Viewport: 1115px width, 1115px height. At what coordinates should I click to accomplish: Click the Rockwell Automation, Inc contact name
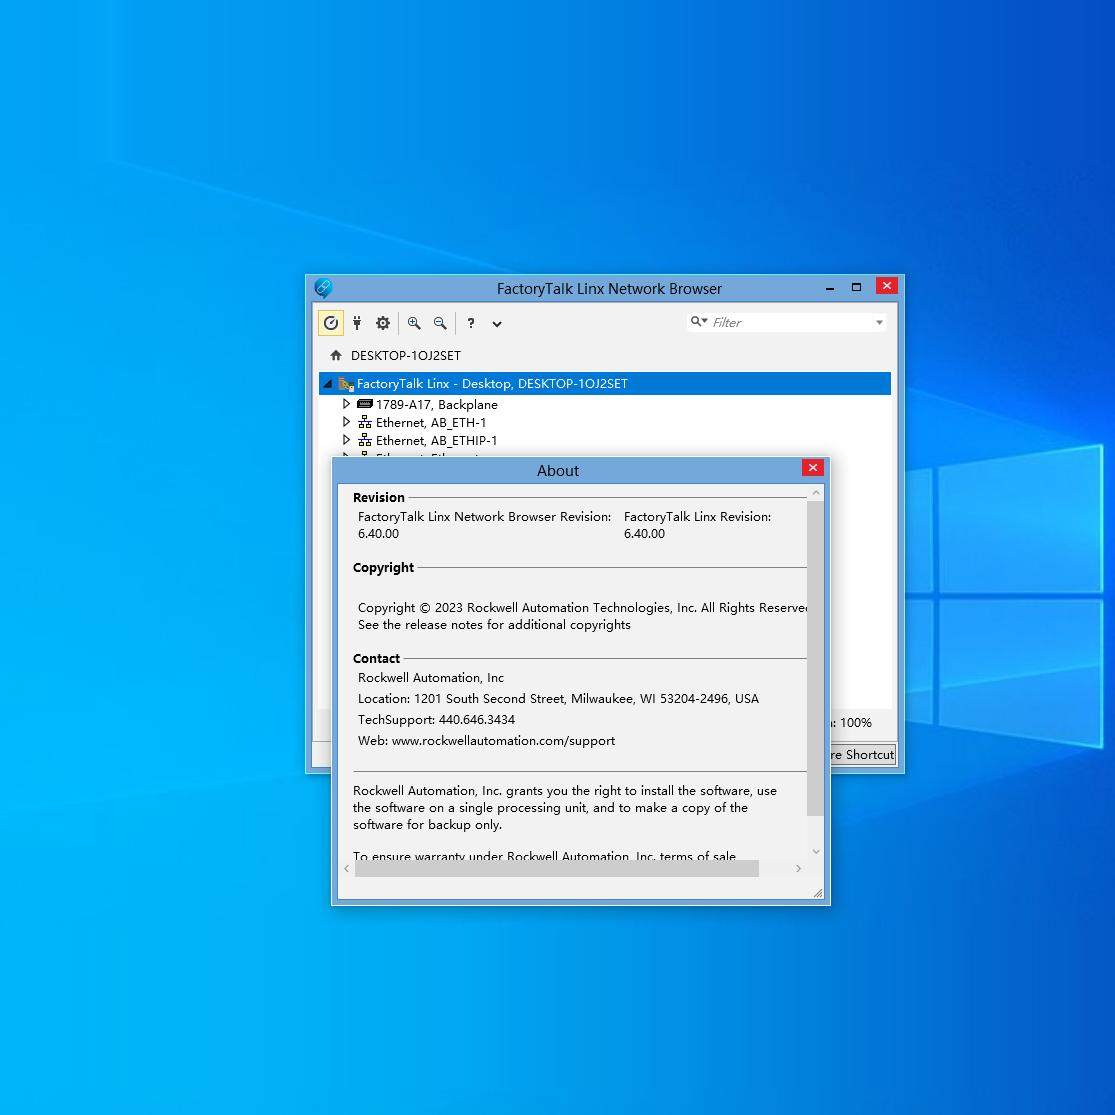(x=431, y=678)
